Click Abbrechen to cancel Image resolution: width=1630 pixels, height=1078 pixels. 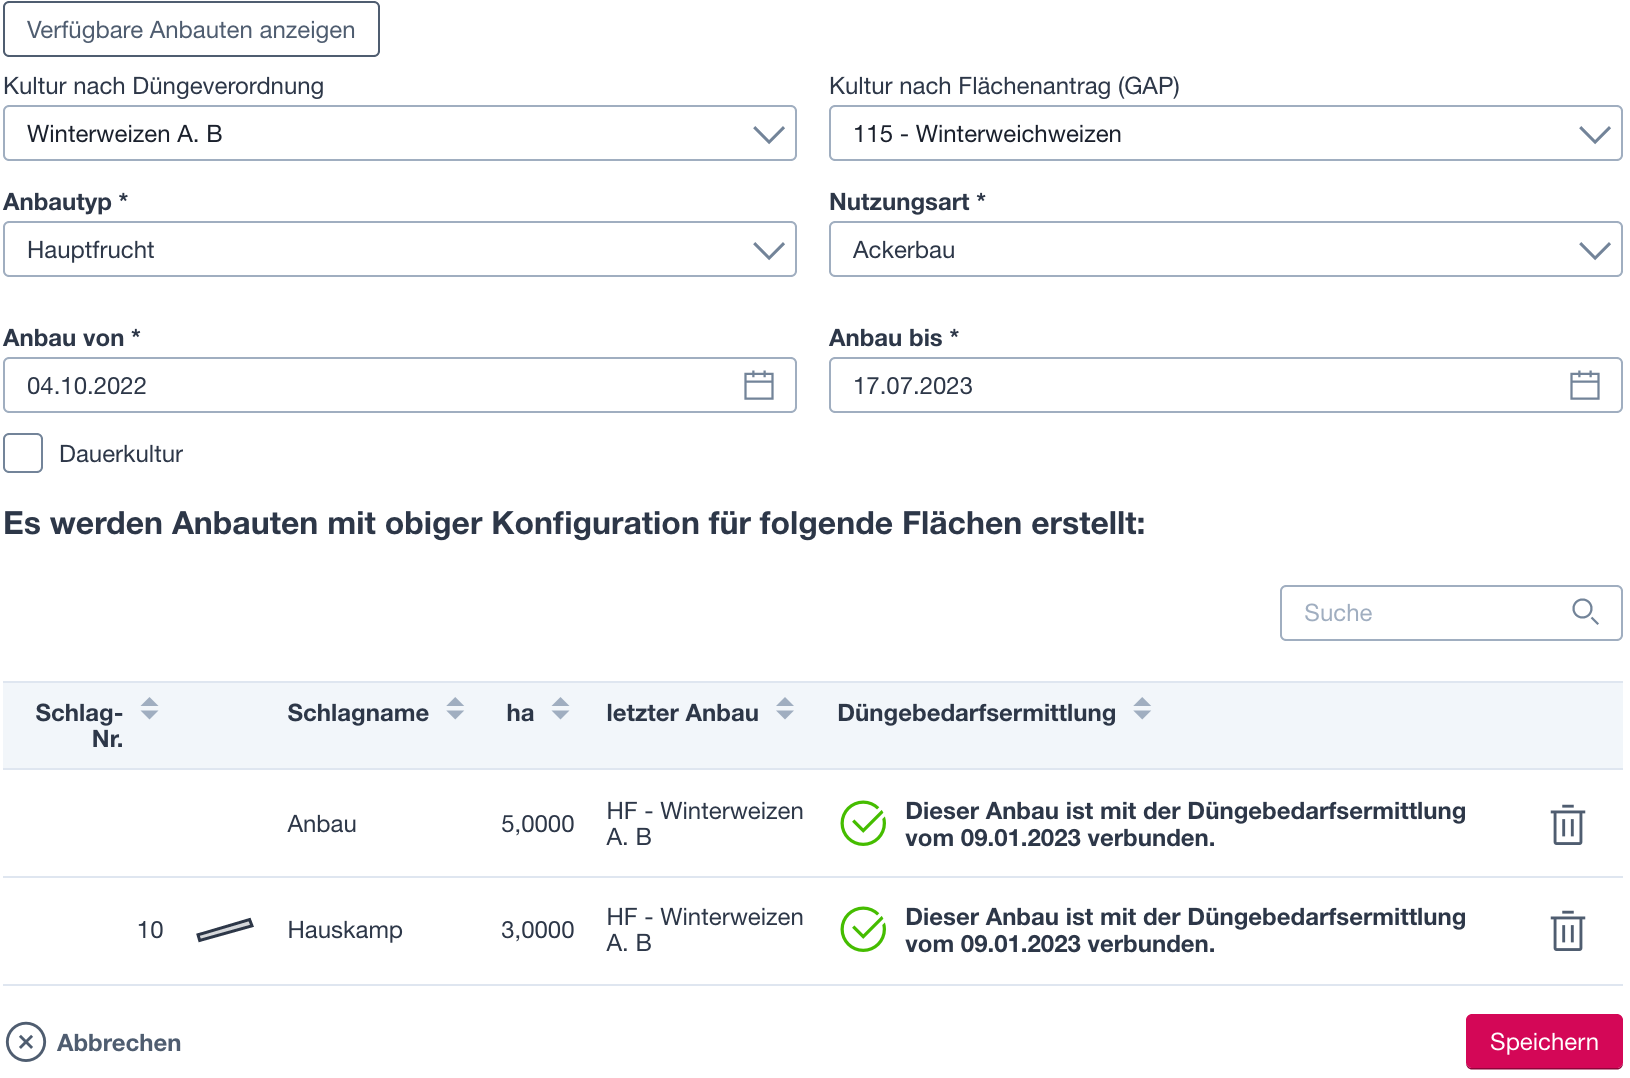click(x=94, y=1042)
